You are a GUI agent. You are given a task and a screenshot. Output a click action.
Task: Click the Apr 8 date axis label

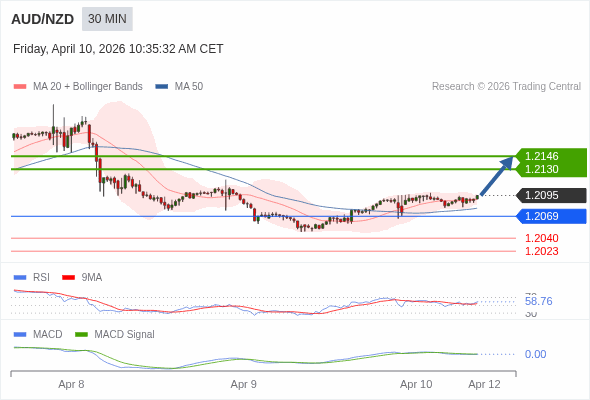coord(71,385)
